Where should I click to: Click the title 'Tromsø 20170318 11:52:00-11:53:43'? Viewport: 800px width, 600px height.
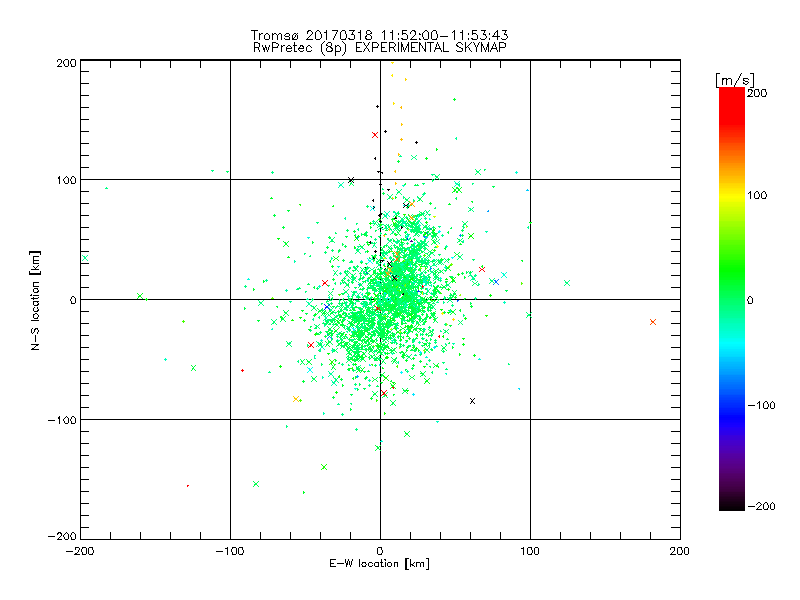[379, 35]
